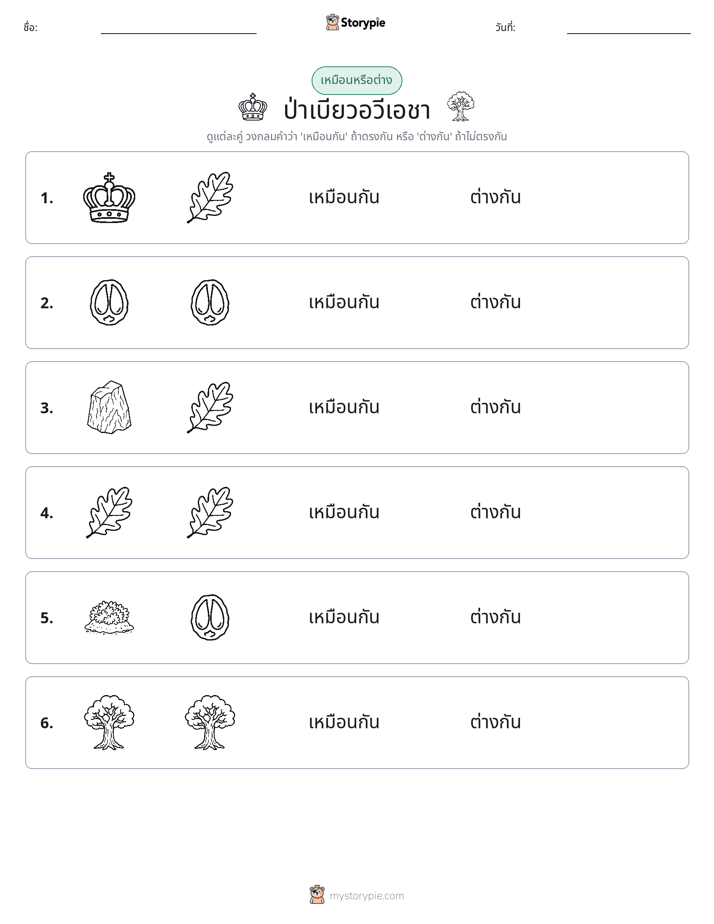Viewport: 714px width, 924px height.
Task: Click the 'เหมือนหรือต่าง' green badge
Action: coord(356,80)
